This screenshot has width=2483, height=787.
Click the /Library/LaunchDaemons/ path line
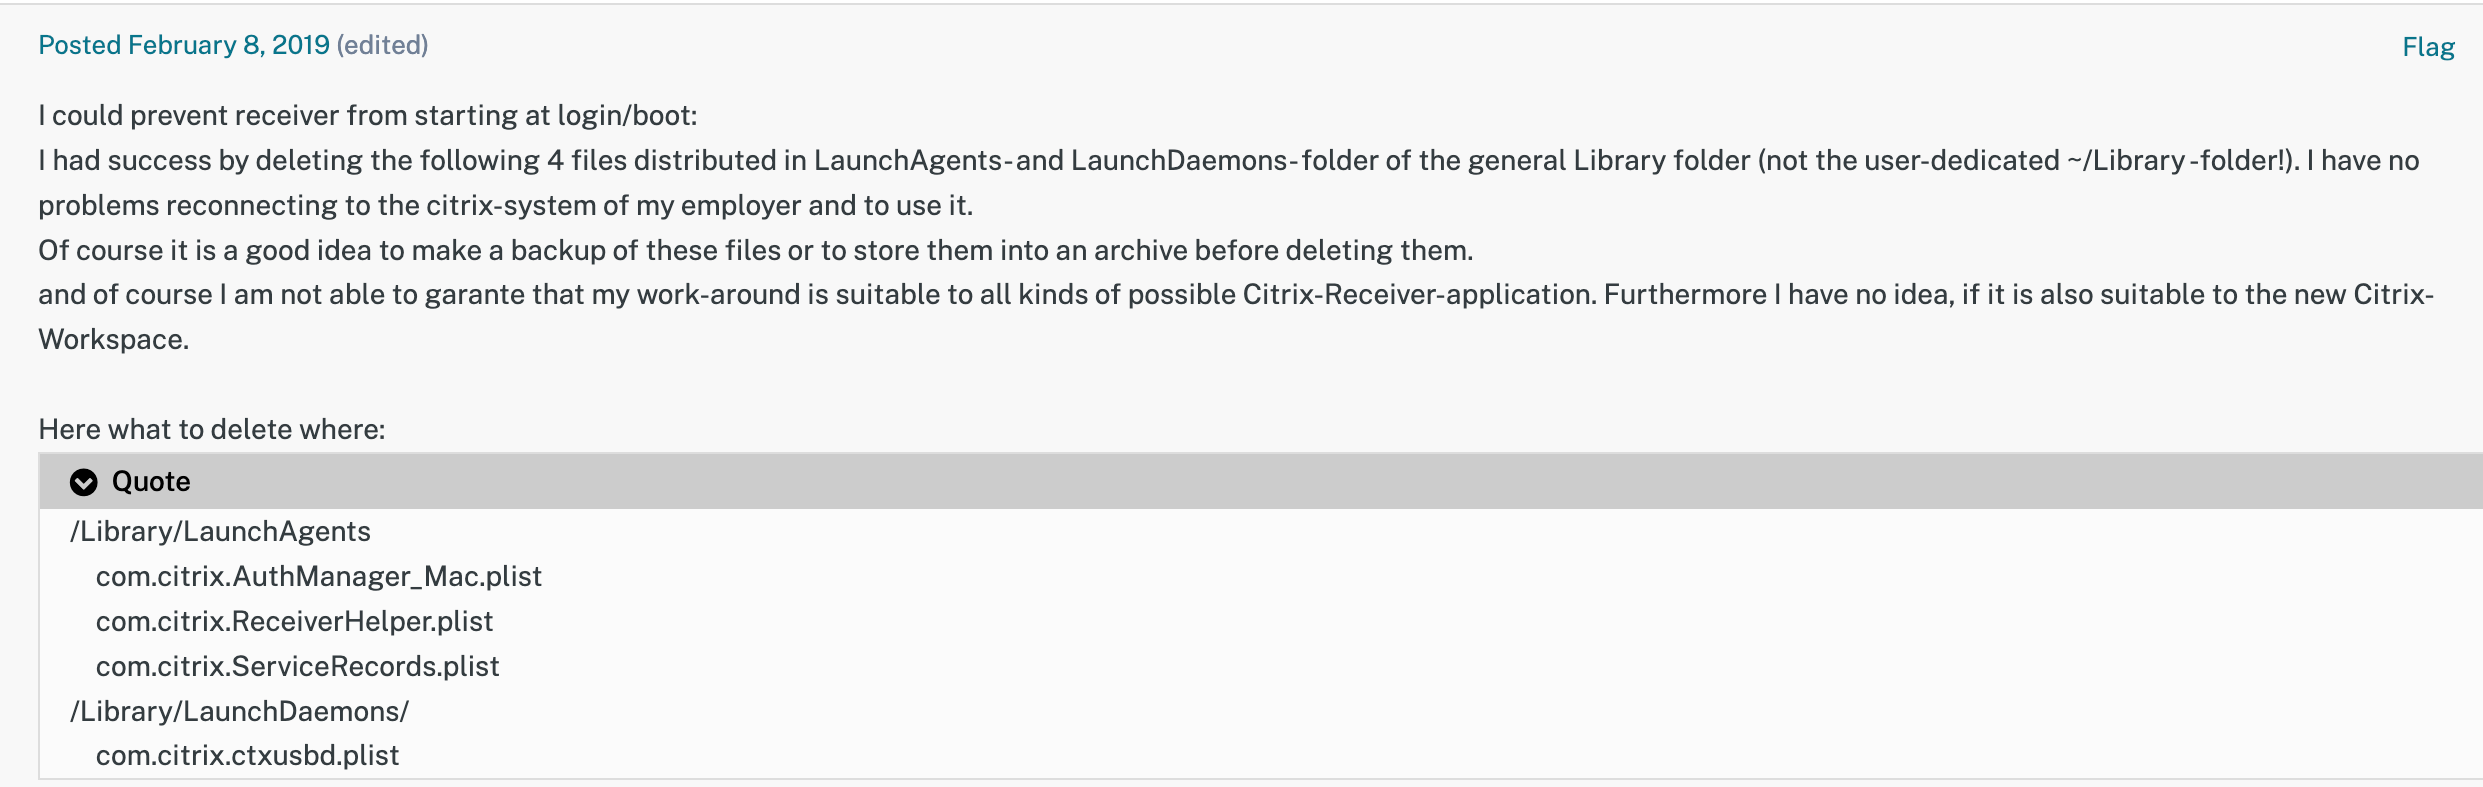pos(240,712)
